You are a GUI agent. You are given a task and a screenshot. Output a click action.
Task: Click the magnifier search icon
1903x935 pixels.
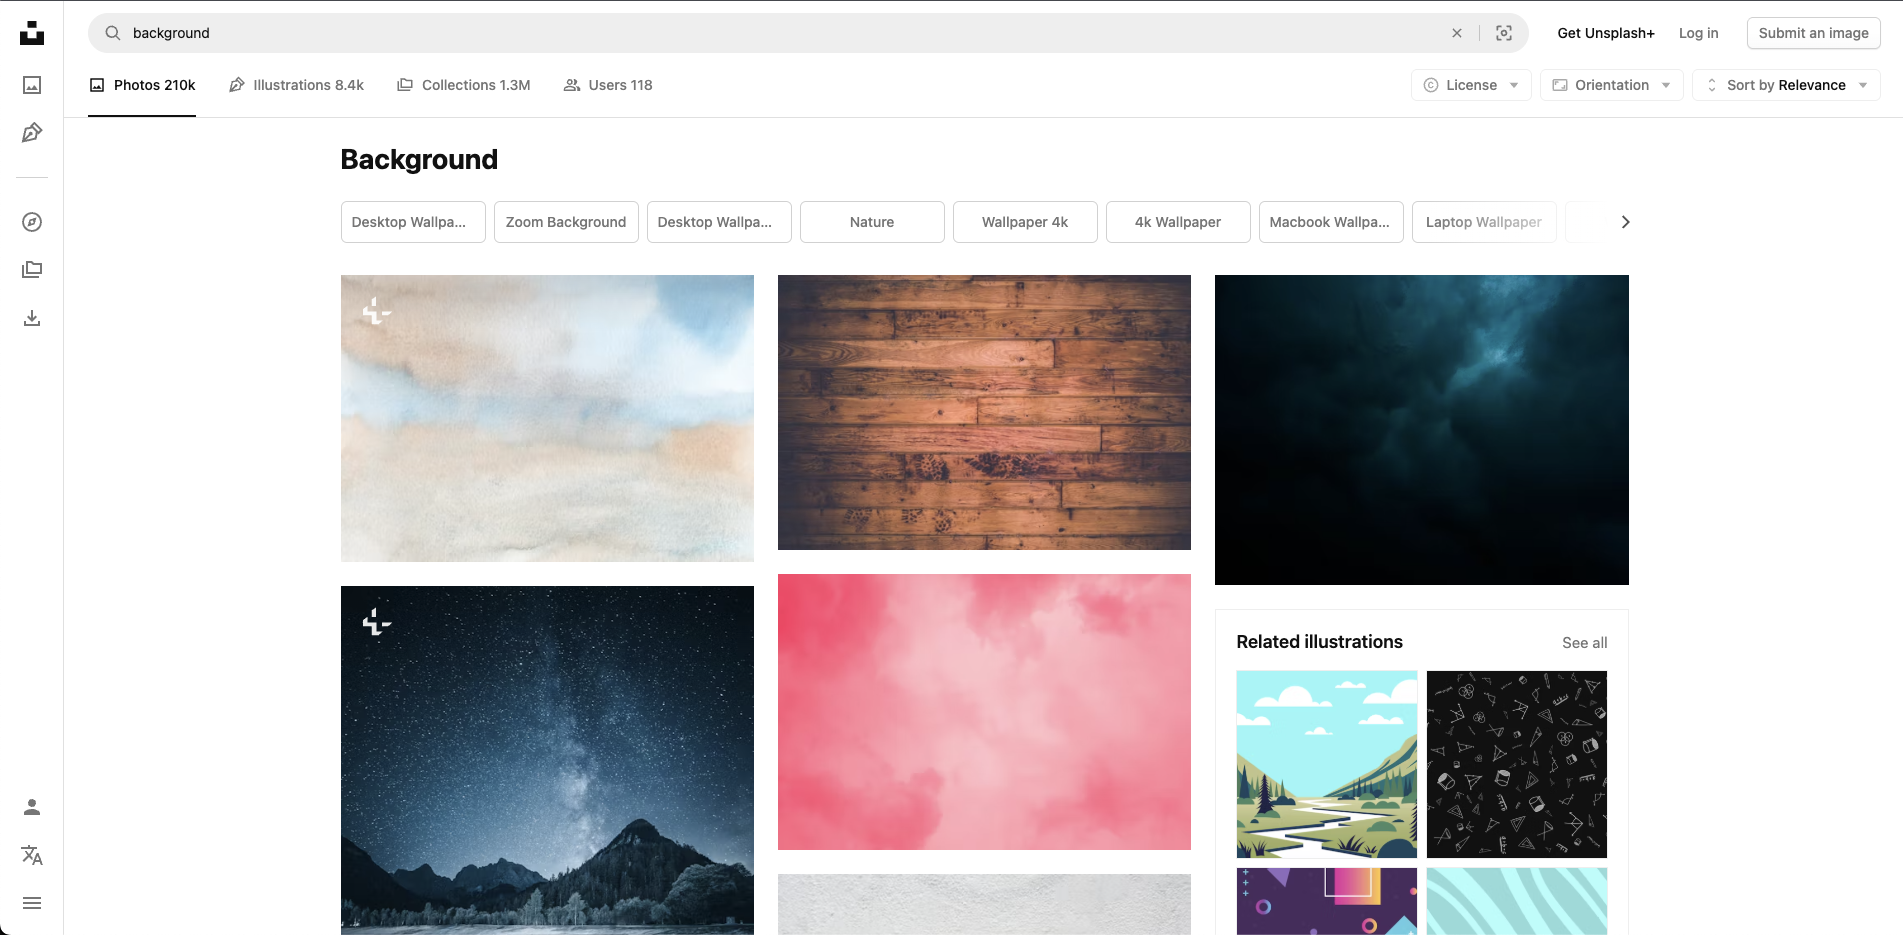pos(113,33)
